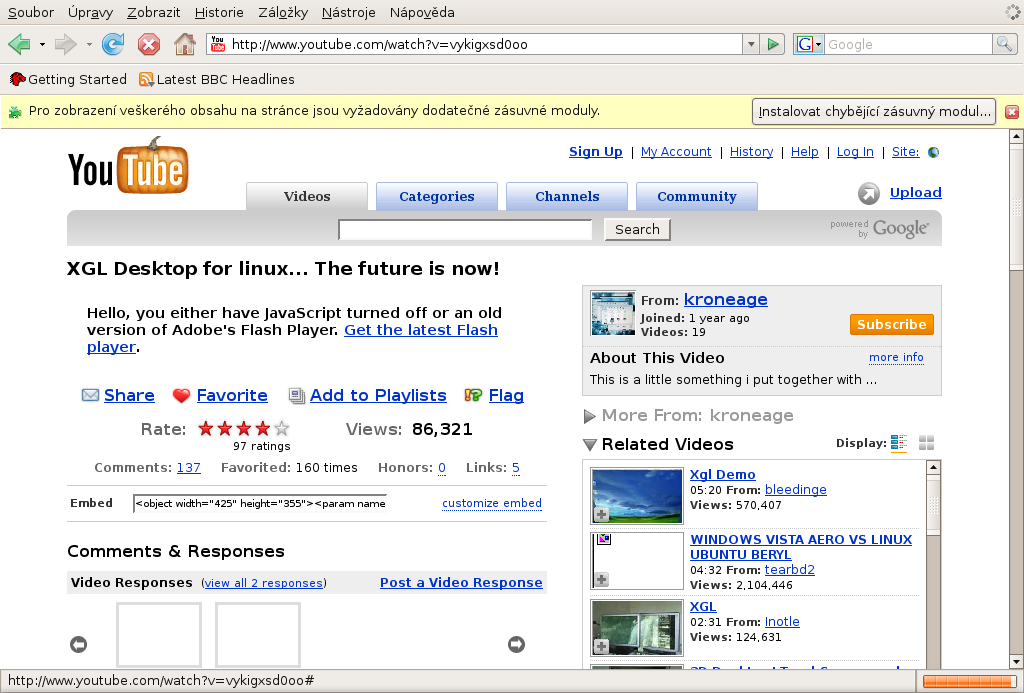Rate the video with the fifth star
Image resolution: width=1024 pixels, height=693 pixels.
click(x=281, y=428)
